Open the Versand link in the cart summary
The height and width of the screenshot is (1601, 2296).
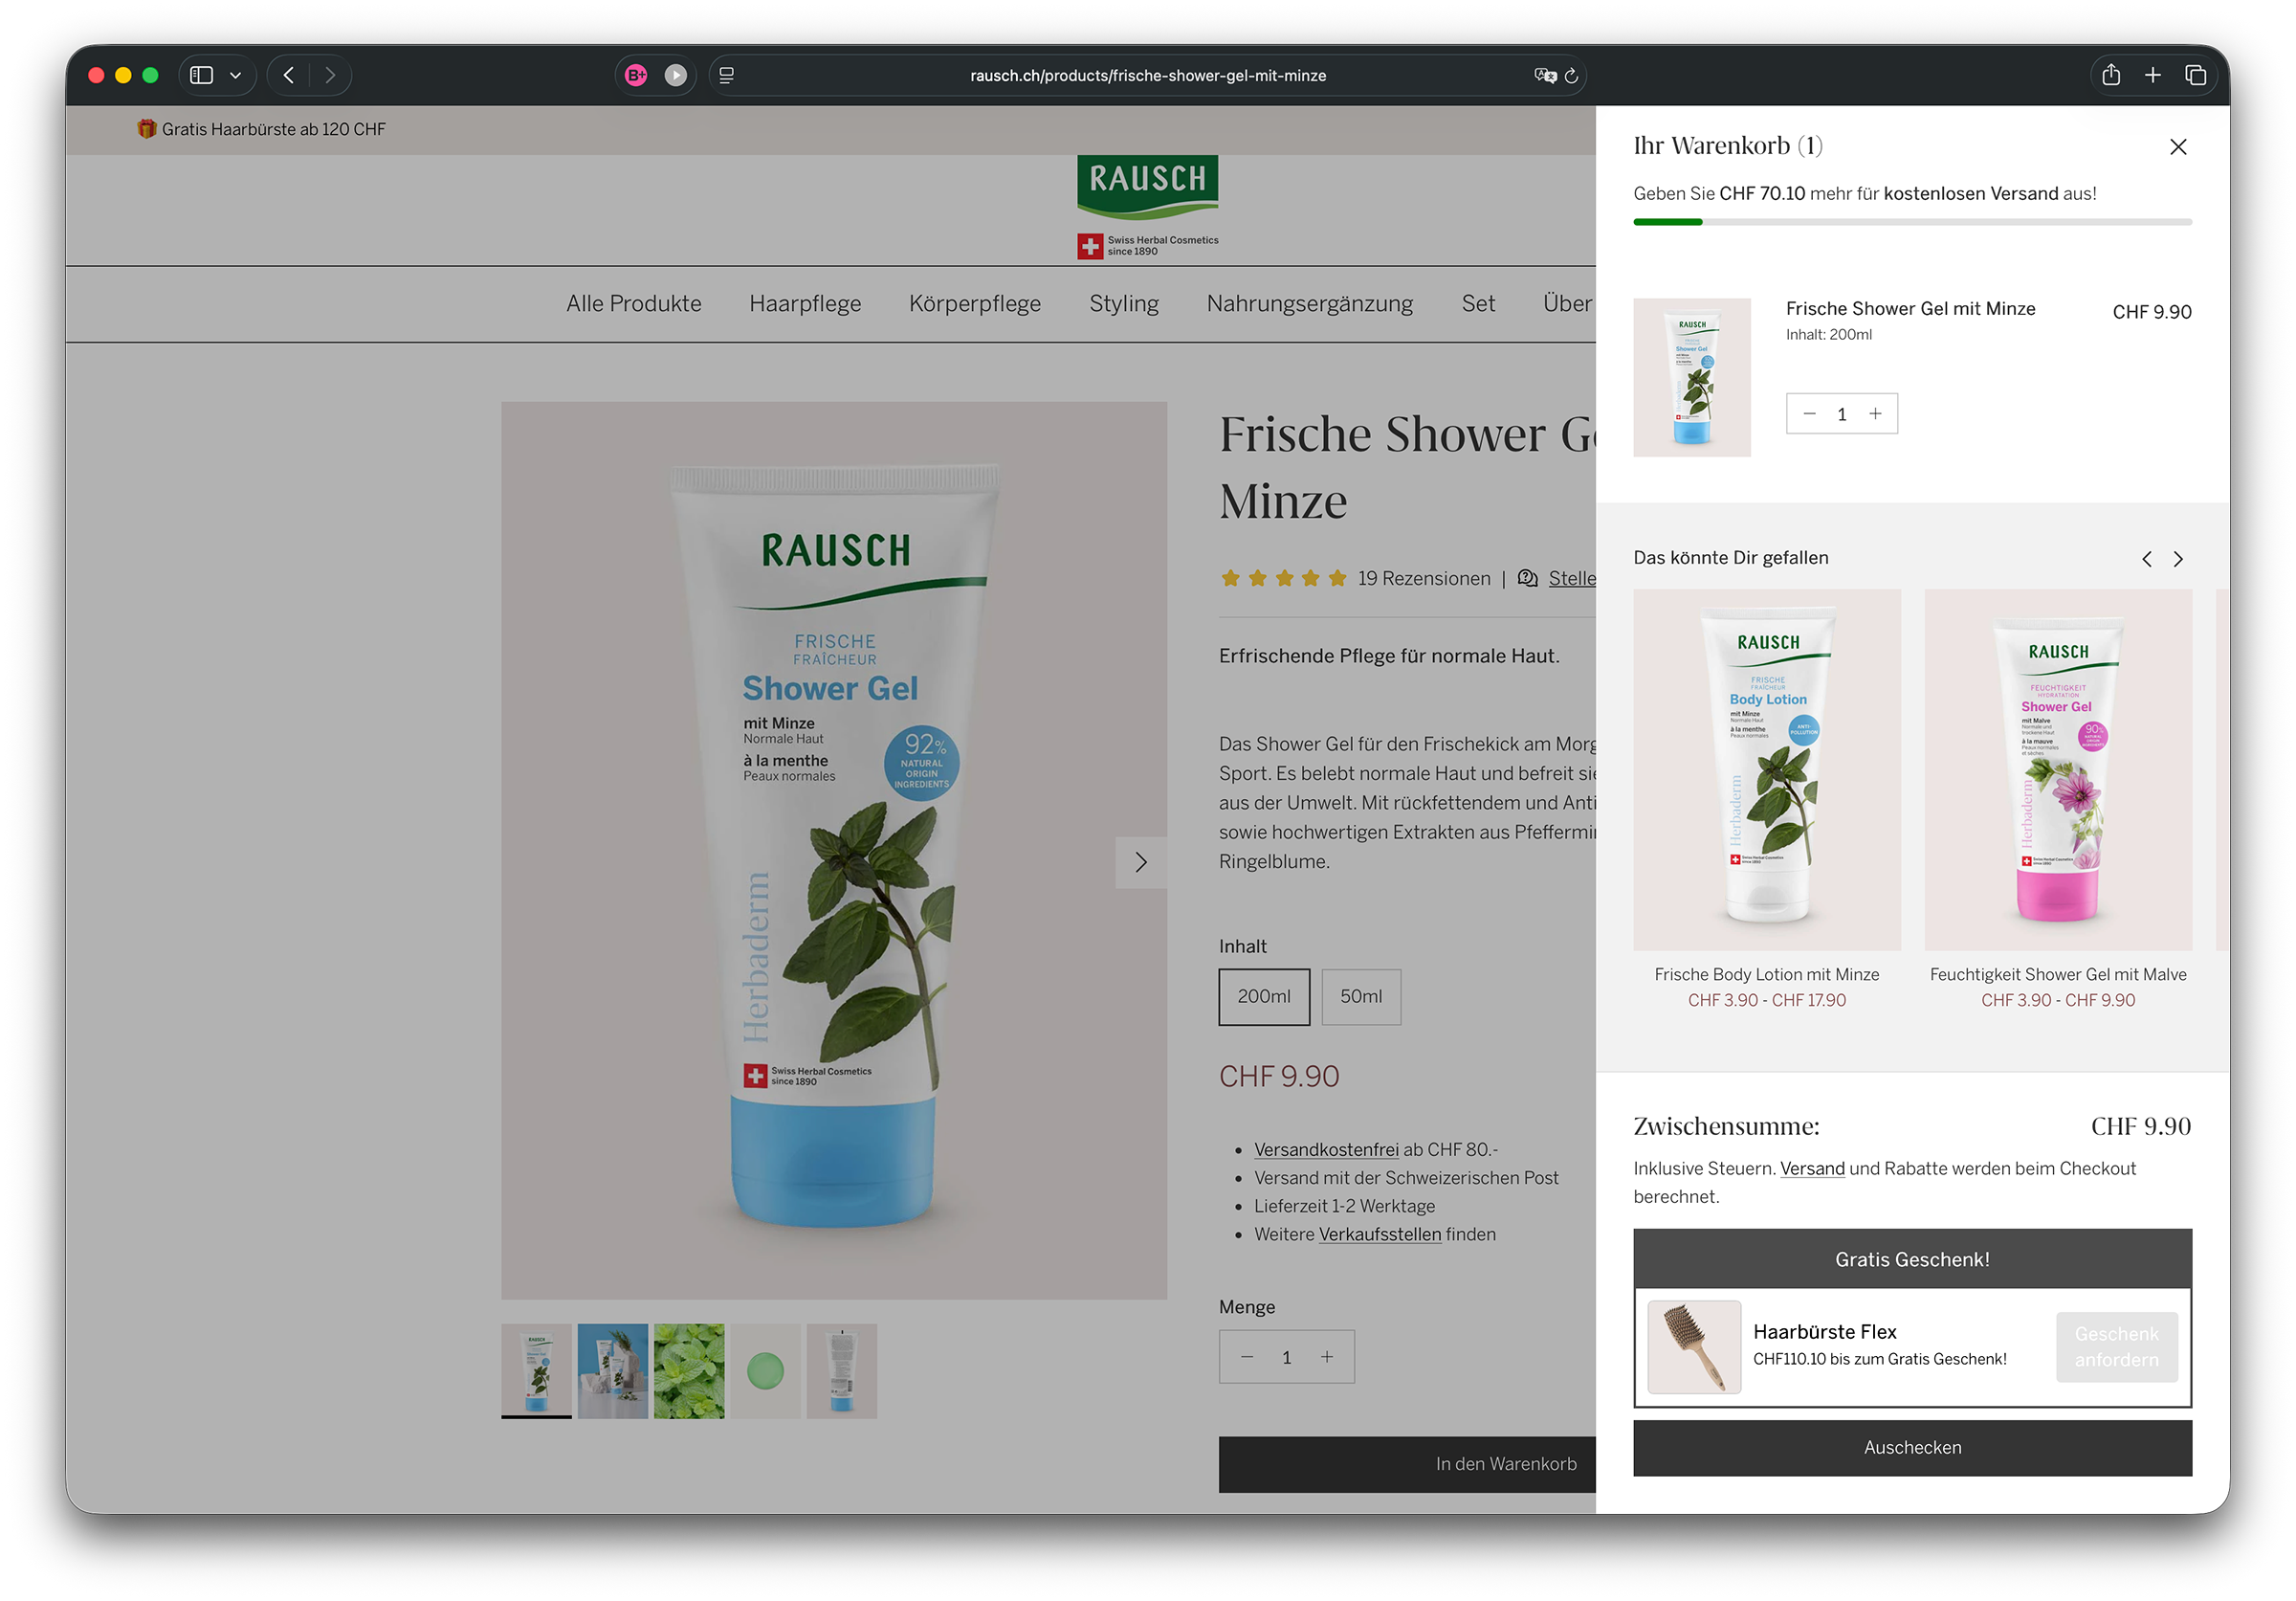(1812, 1168)
